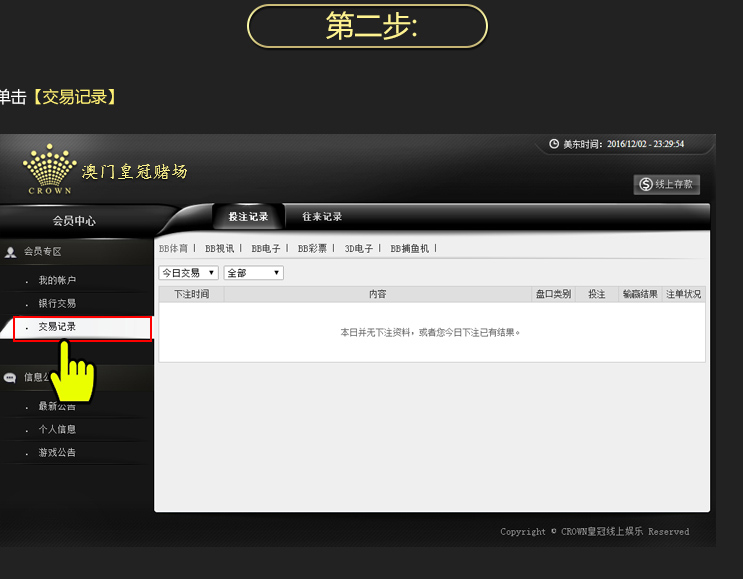Select the BB捕鱼机 category link
Image resolution: width=743 pixels, height=579 pixels.
point(409,248)
